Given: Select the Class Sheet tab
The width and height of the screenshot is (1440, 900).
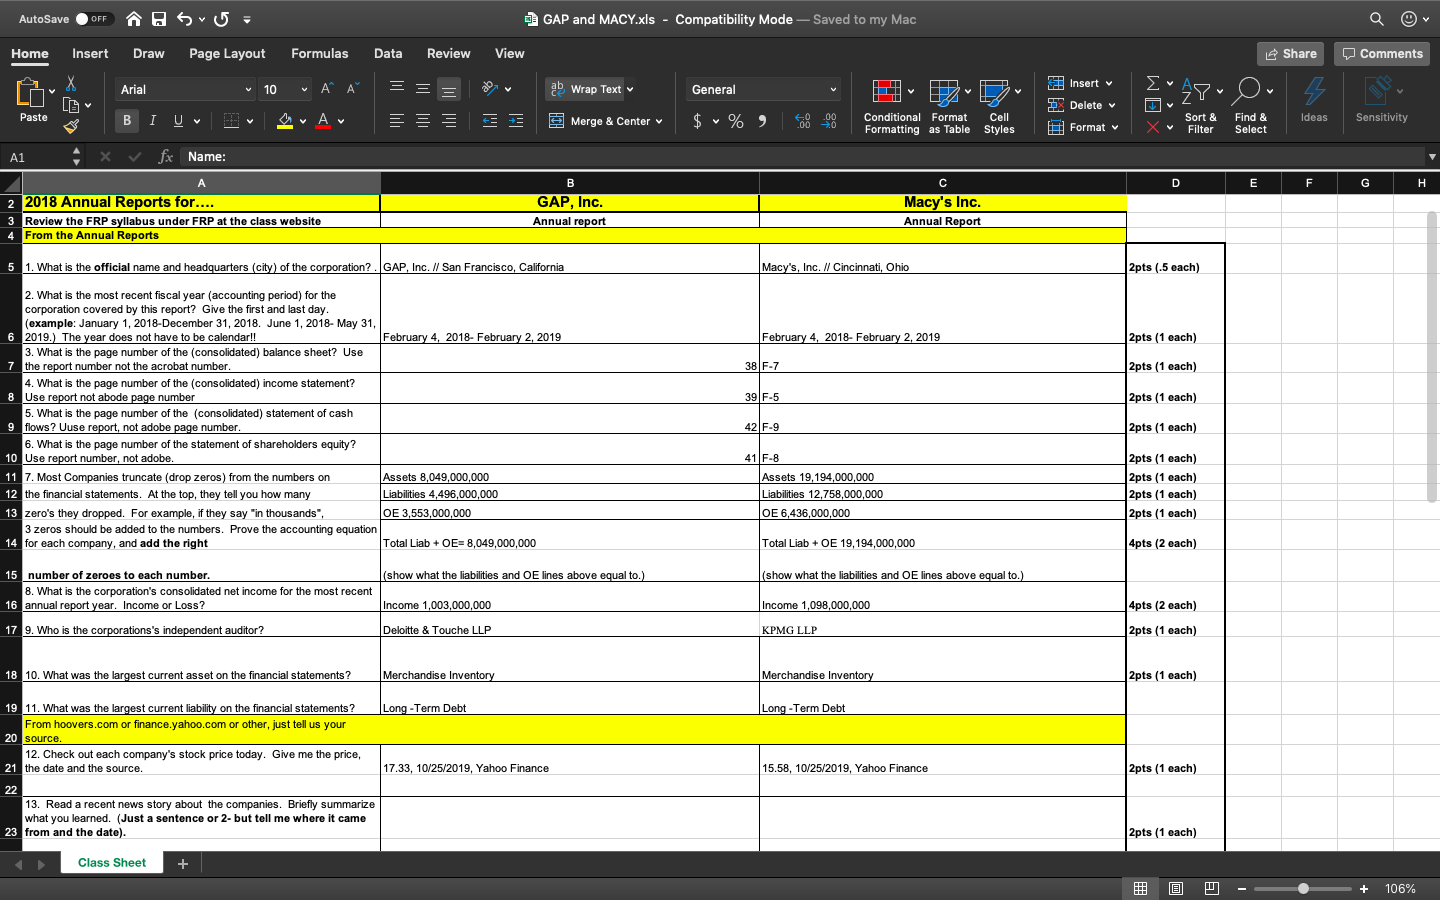Looking at the screenshot, I should [x=111, y=862].
